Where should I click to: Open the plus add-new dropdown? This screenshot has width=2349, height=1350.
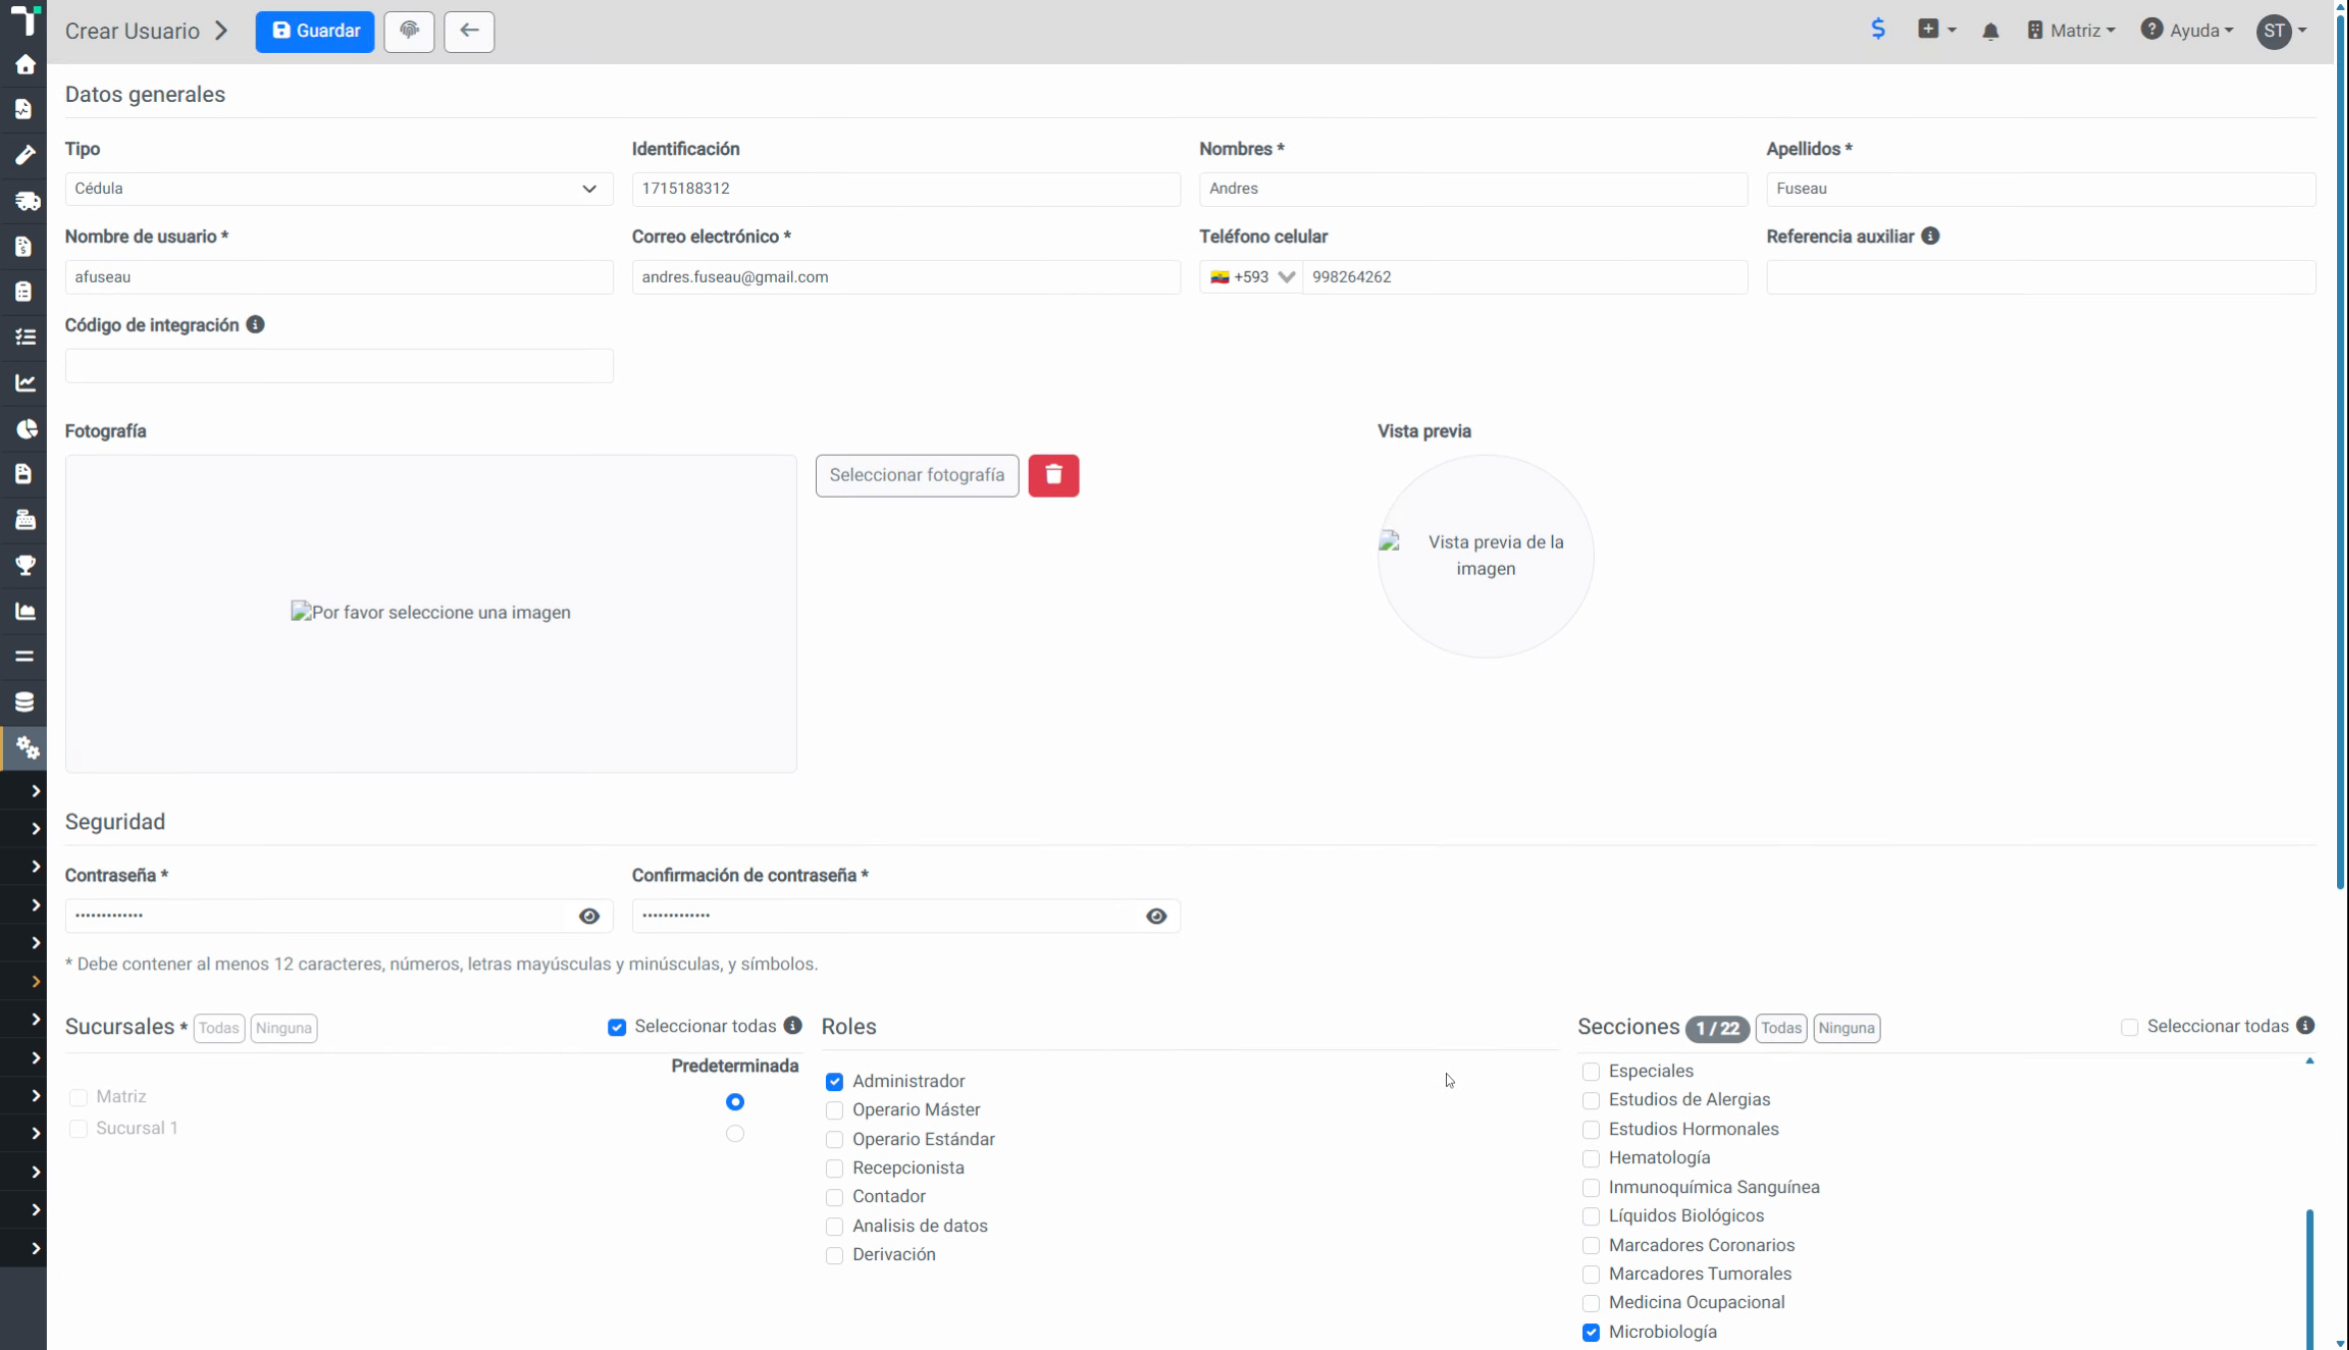click(x=1937, y=30)
